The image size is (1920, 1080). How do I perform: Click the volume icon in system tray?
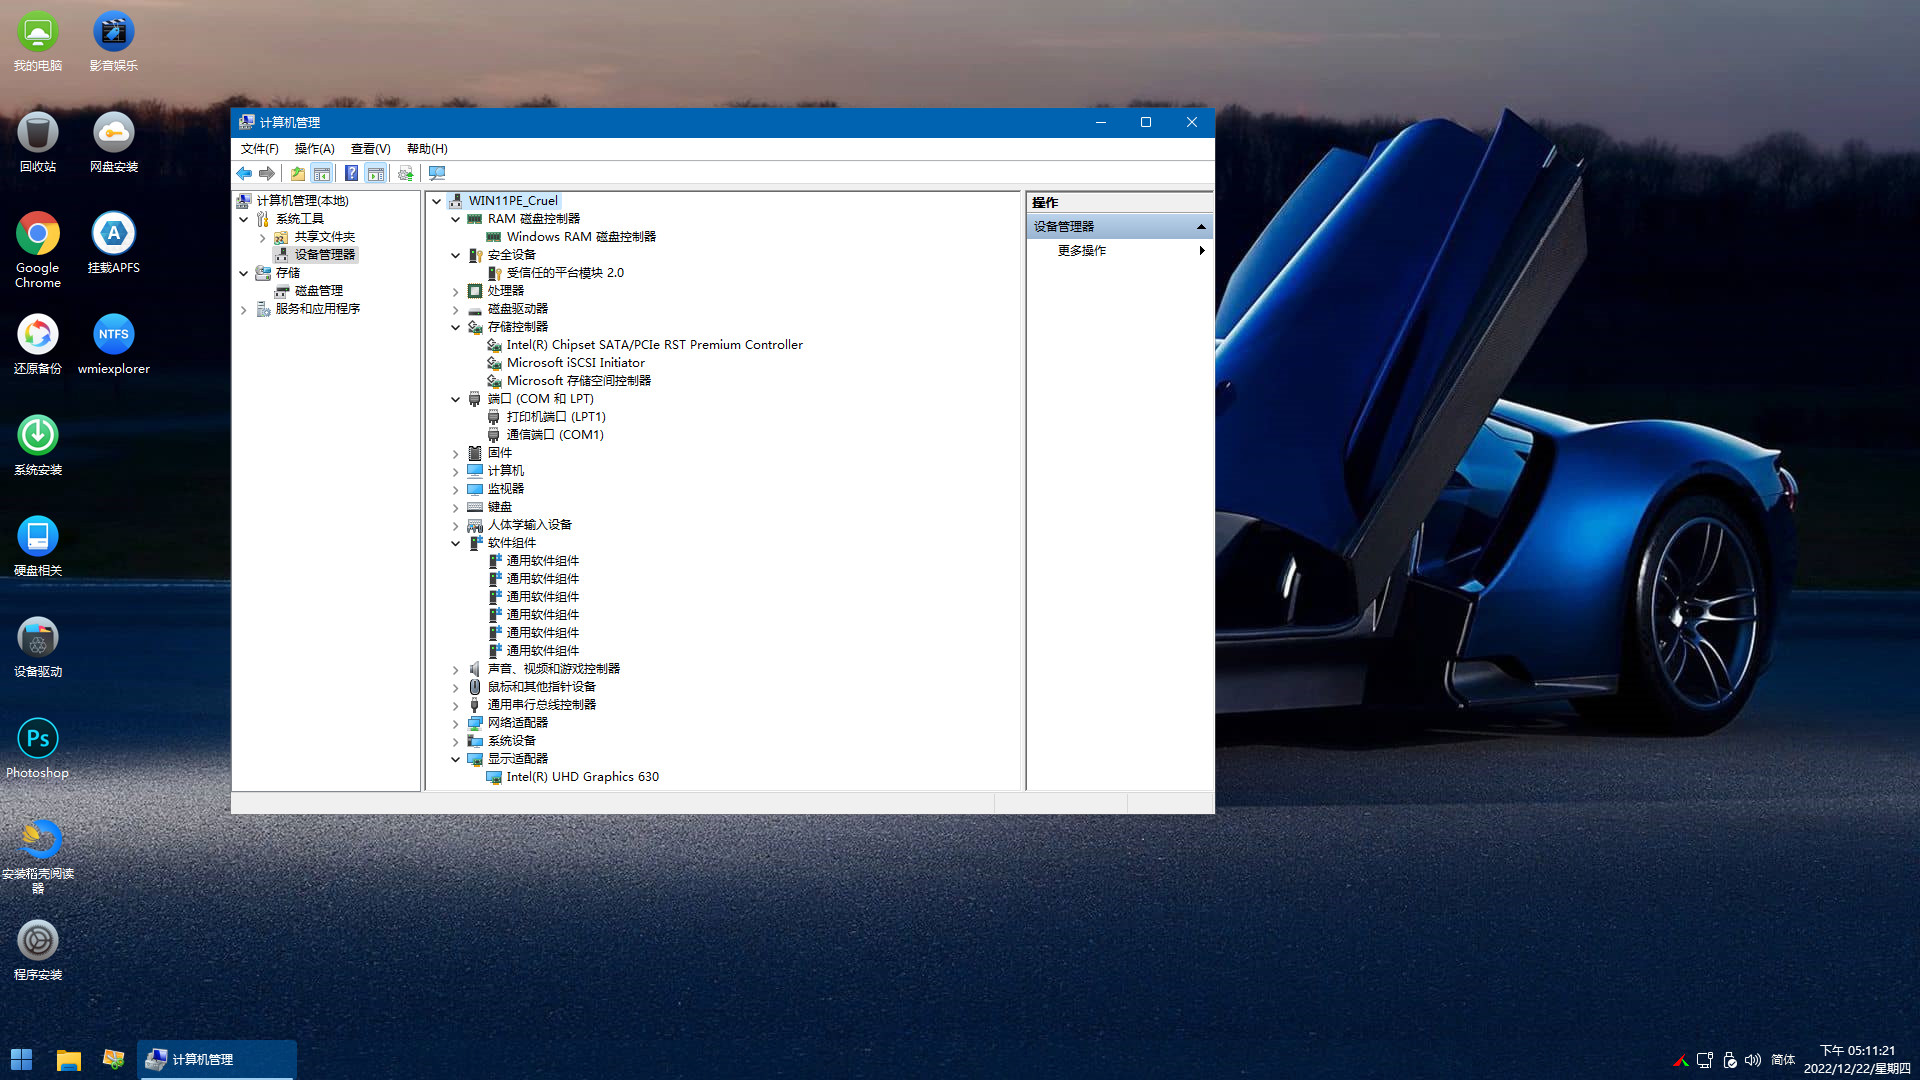click(1753, 1060)
